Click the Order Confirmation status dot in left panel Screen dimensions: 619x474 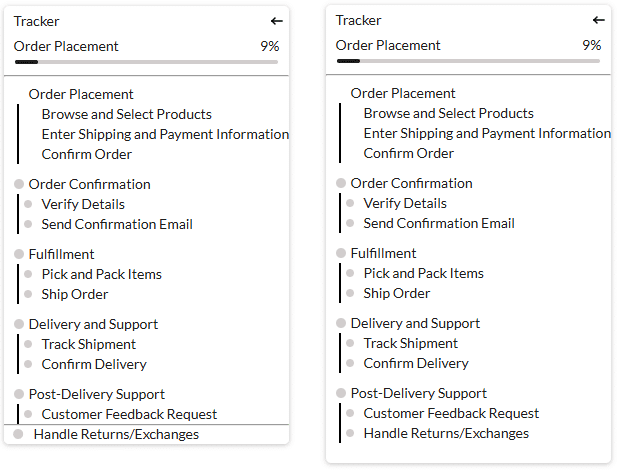click(19, 184)
